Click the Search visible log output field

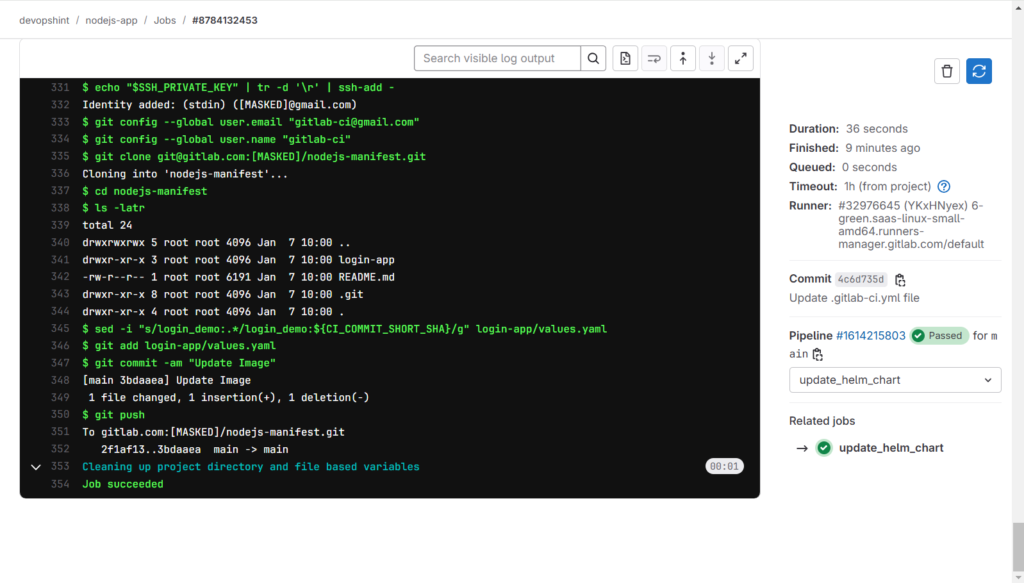click(497, 58)
